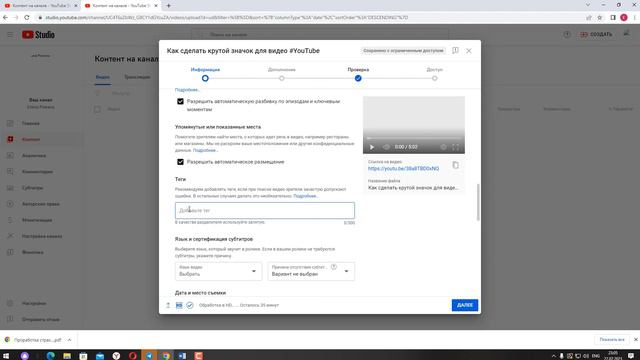Click the browser reload button
Screen dimensions: 640x360
point(27,18)
